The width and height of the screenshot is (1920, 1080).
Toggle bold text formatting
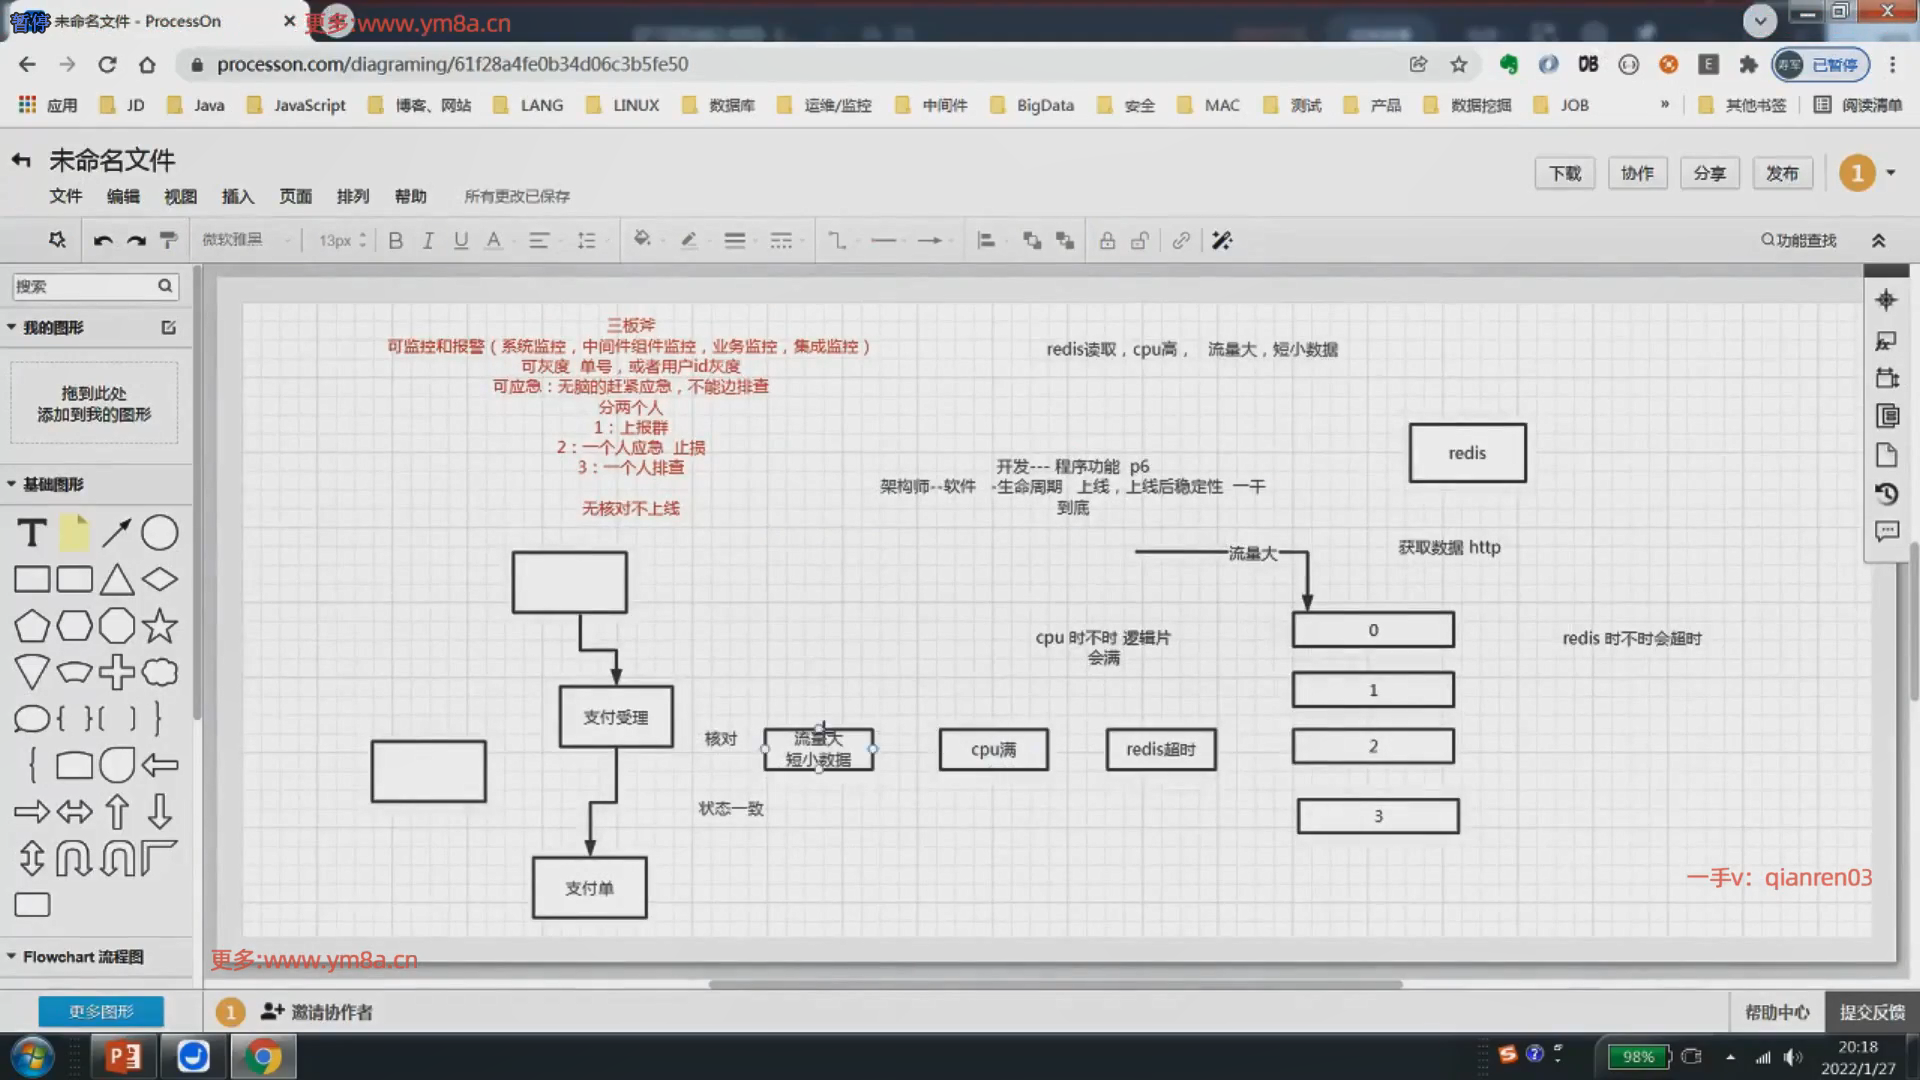coord(395,241)
